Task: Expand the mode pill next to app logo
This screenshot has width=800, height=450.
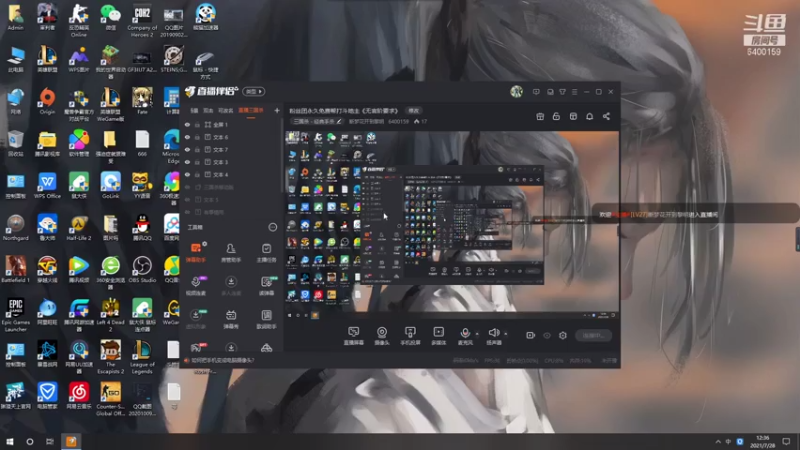Action: (x=254, y=92)
